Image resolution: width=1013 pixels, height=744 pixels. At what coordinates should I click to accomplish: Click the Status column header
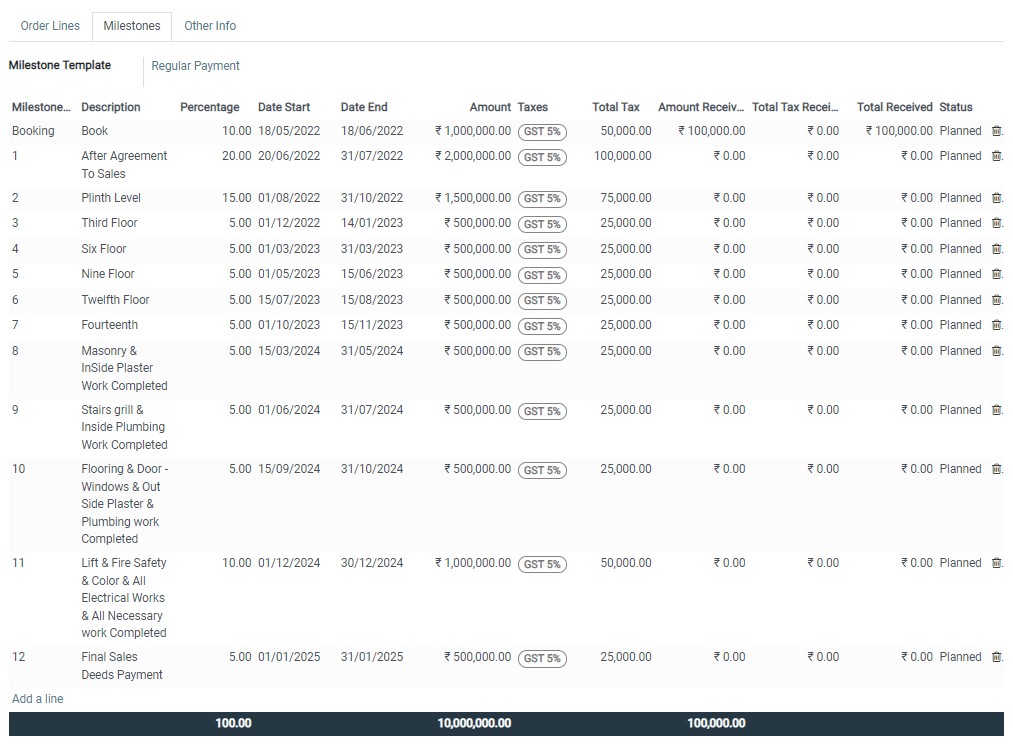(x=955, y=107)
